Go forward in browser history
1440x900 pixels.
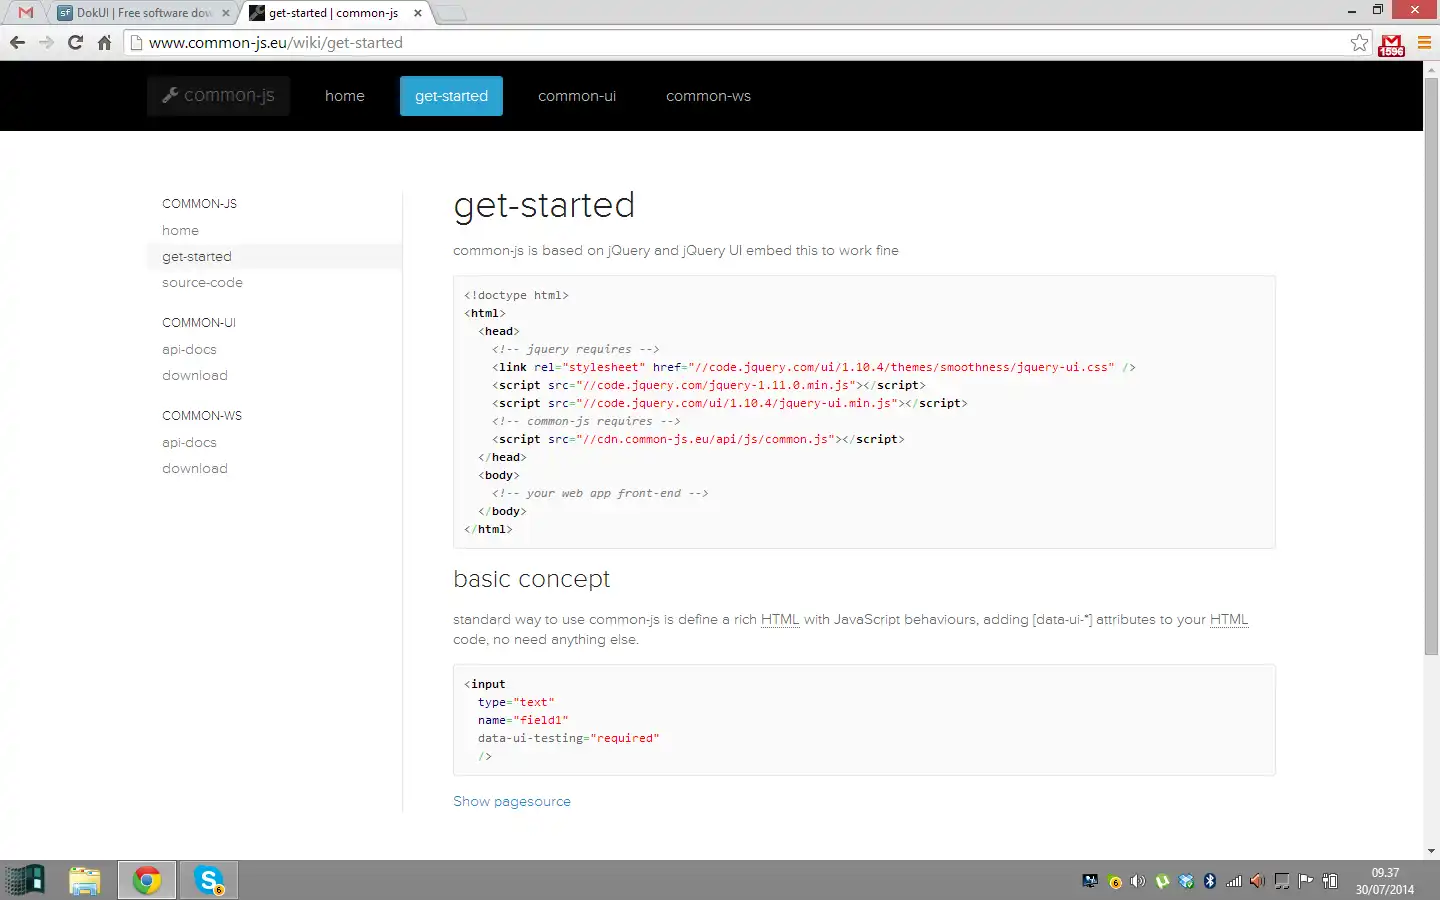pyautogui.click(x=46, y=42)
